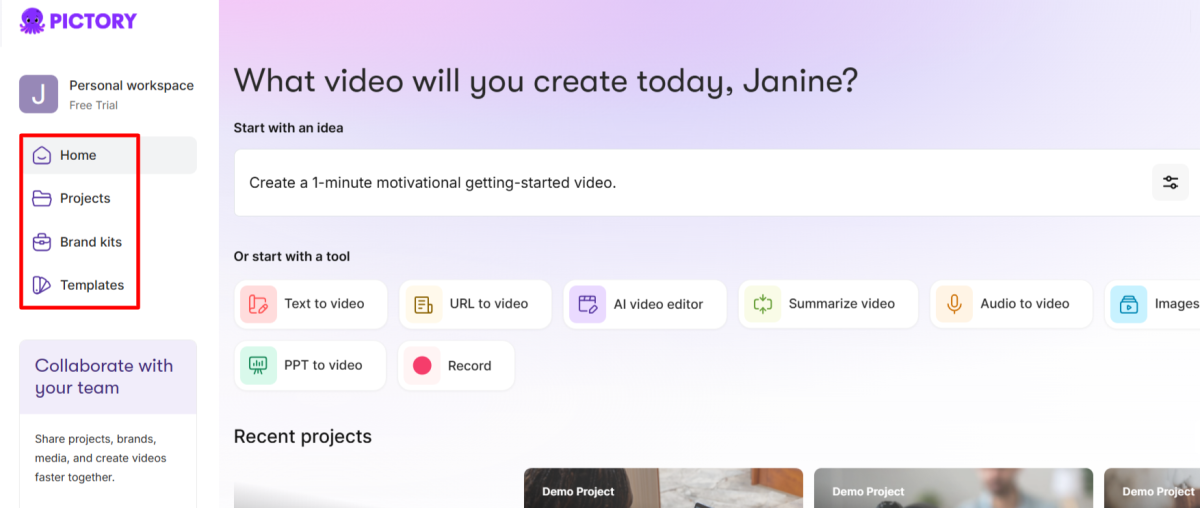
Task: Click the Text to video icon
Action: click(x=258, y=304)
